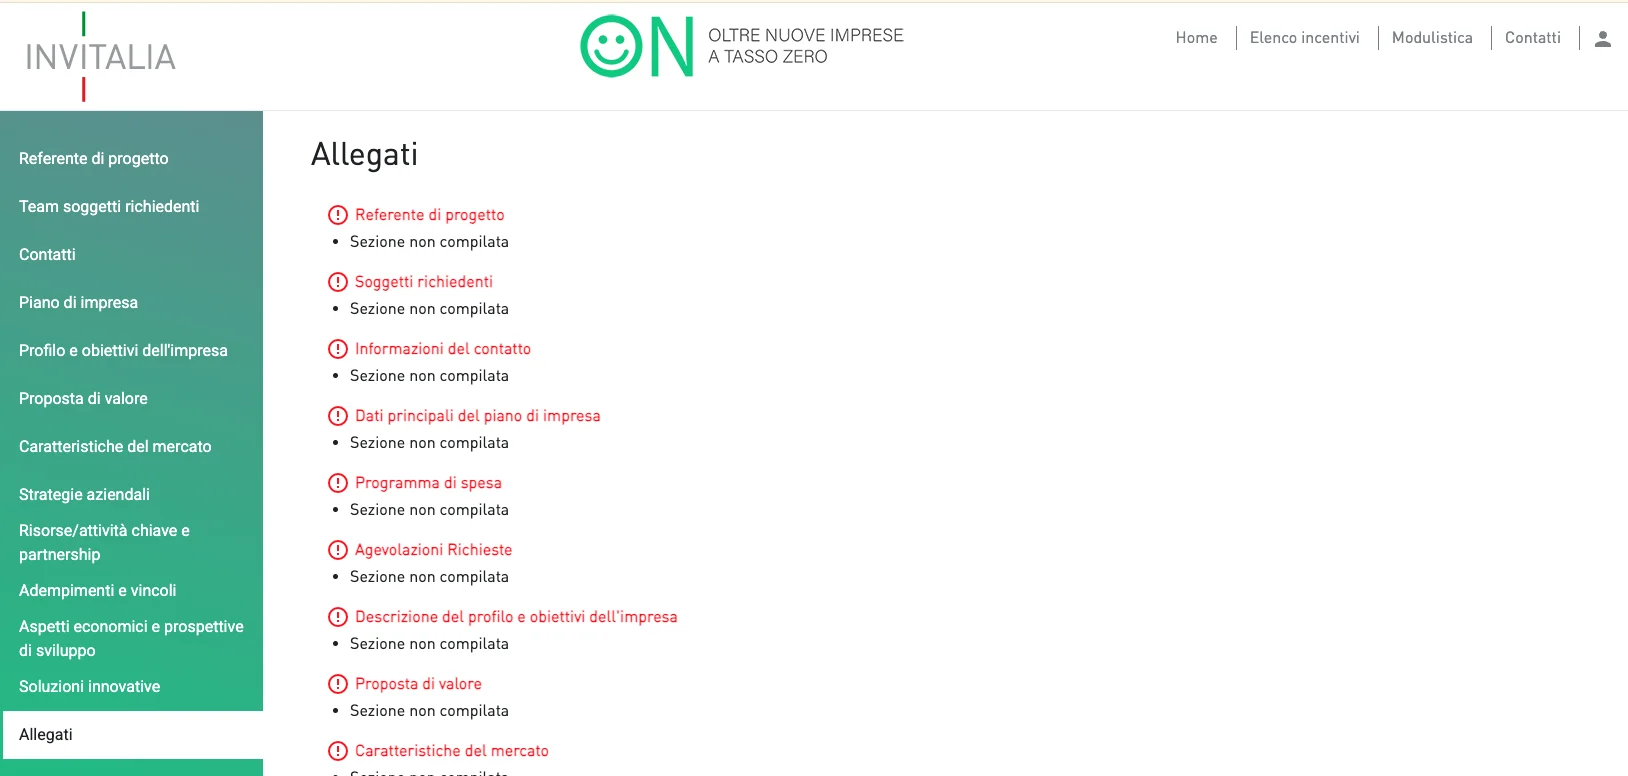Select Soluzioni innovative in sidebar
This screenshot has height=776, width=1628.
coord(89,687)
